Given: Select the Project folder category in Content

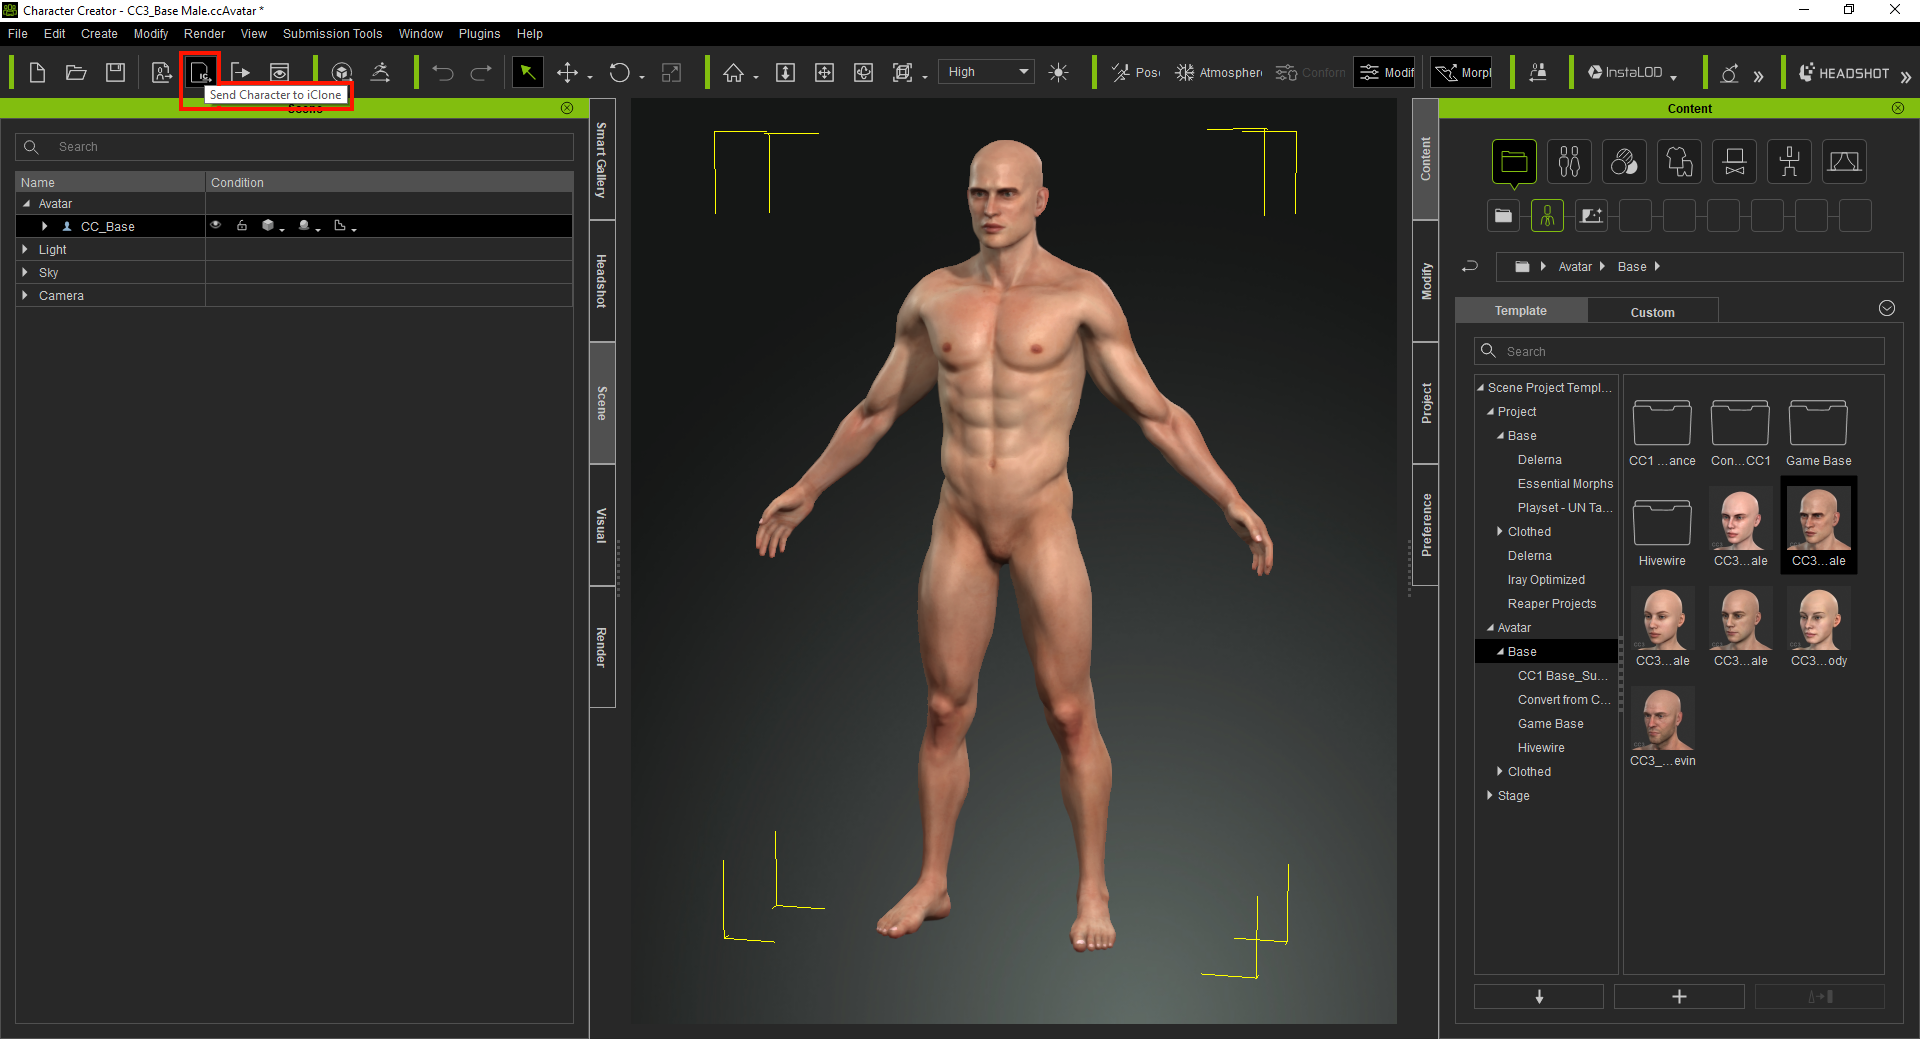Looking at the screenshot, I should (1514, 162).
